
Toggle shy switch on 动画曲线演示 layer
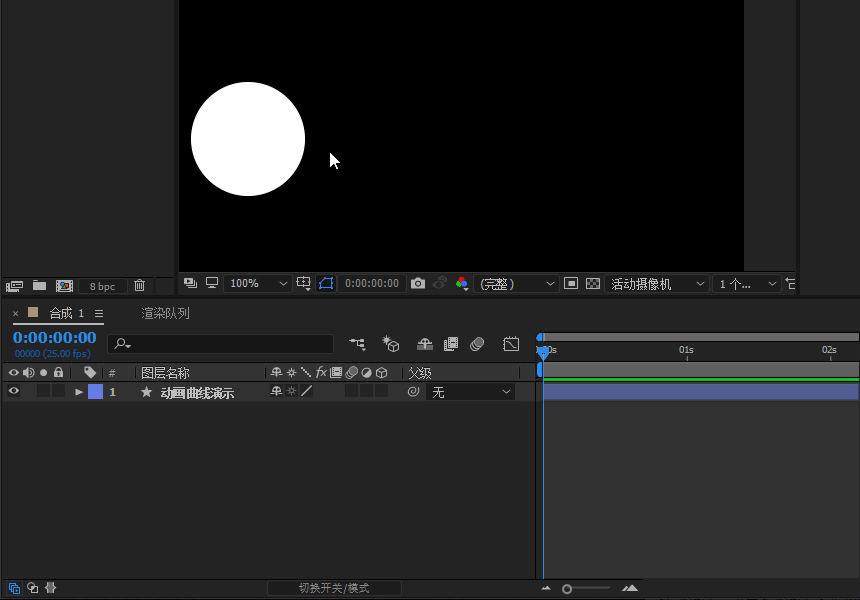click(276, 391)
